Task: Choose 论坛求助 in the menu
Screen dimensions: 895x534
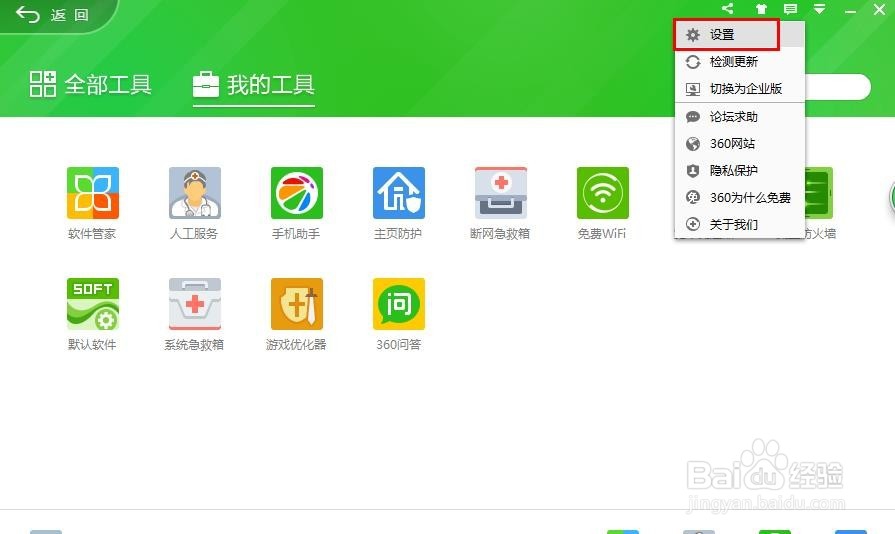Action: (740, 117)
